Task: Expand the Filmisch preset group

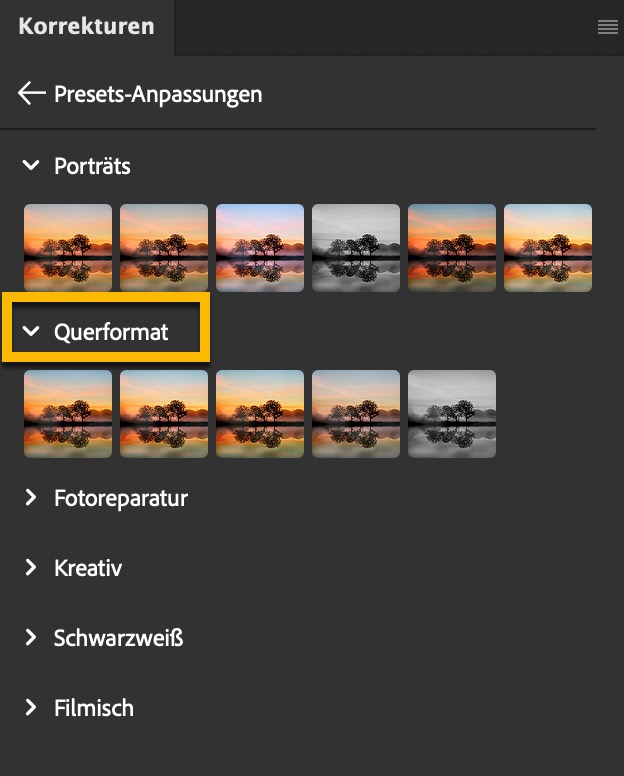Action: 32,708
